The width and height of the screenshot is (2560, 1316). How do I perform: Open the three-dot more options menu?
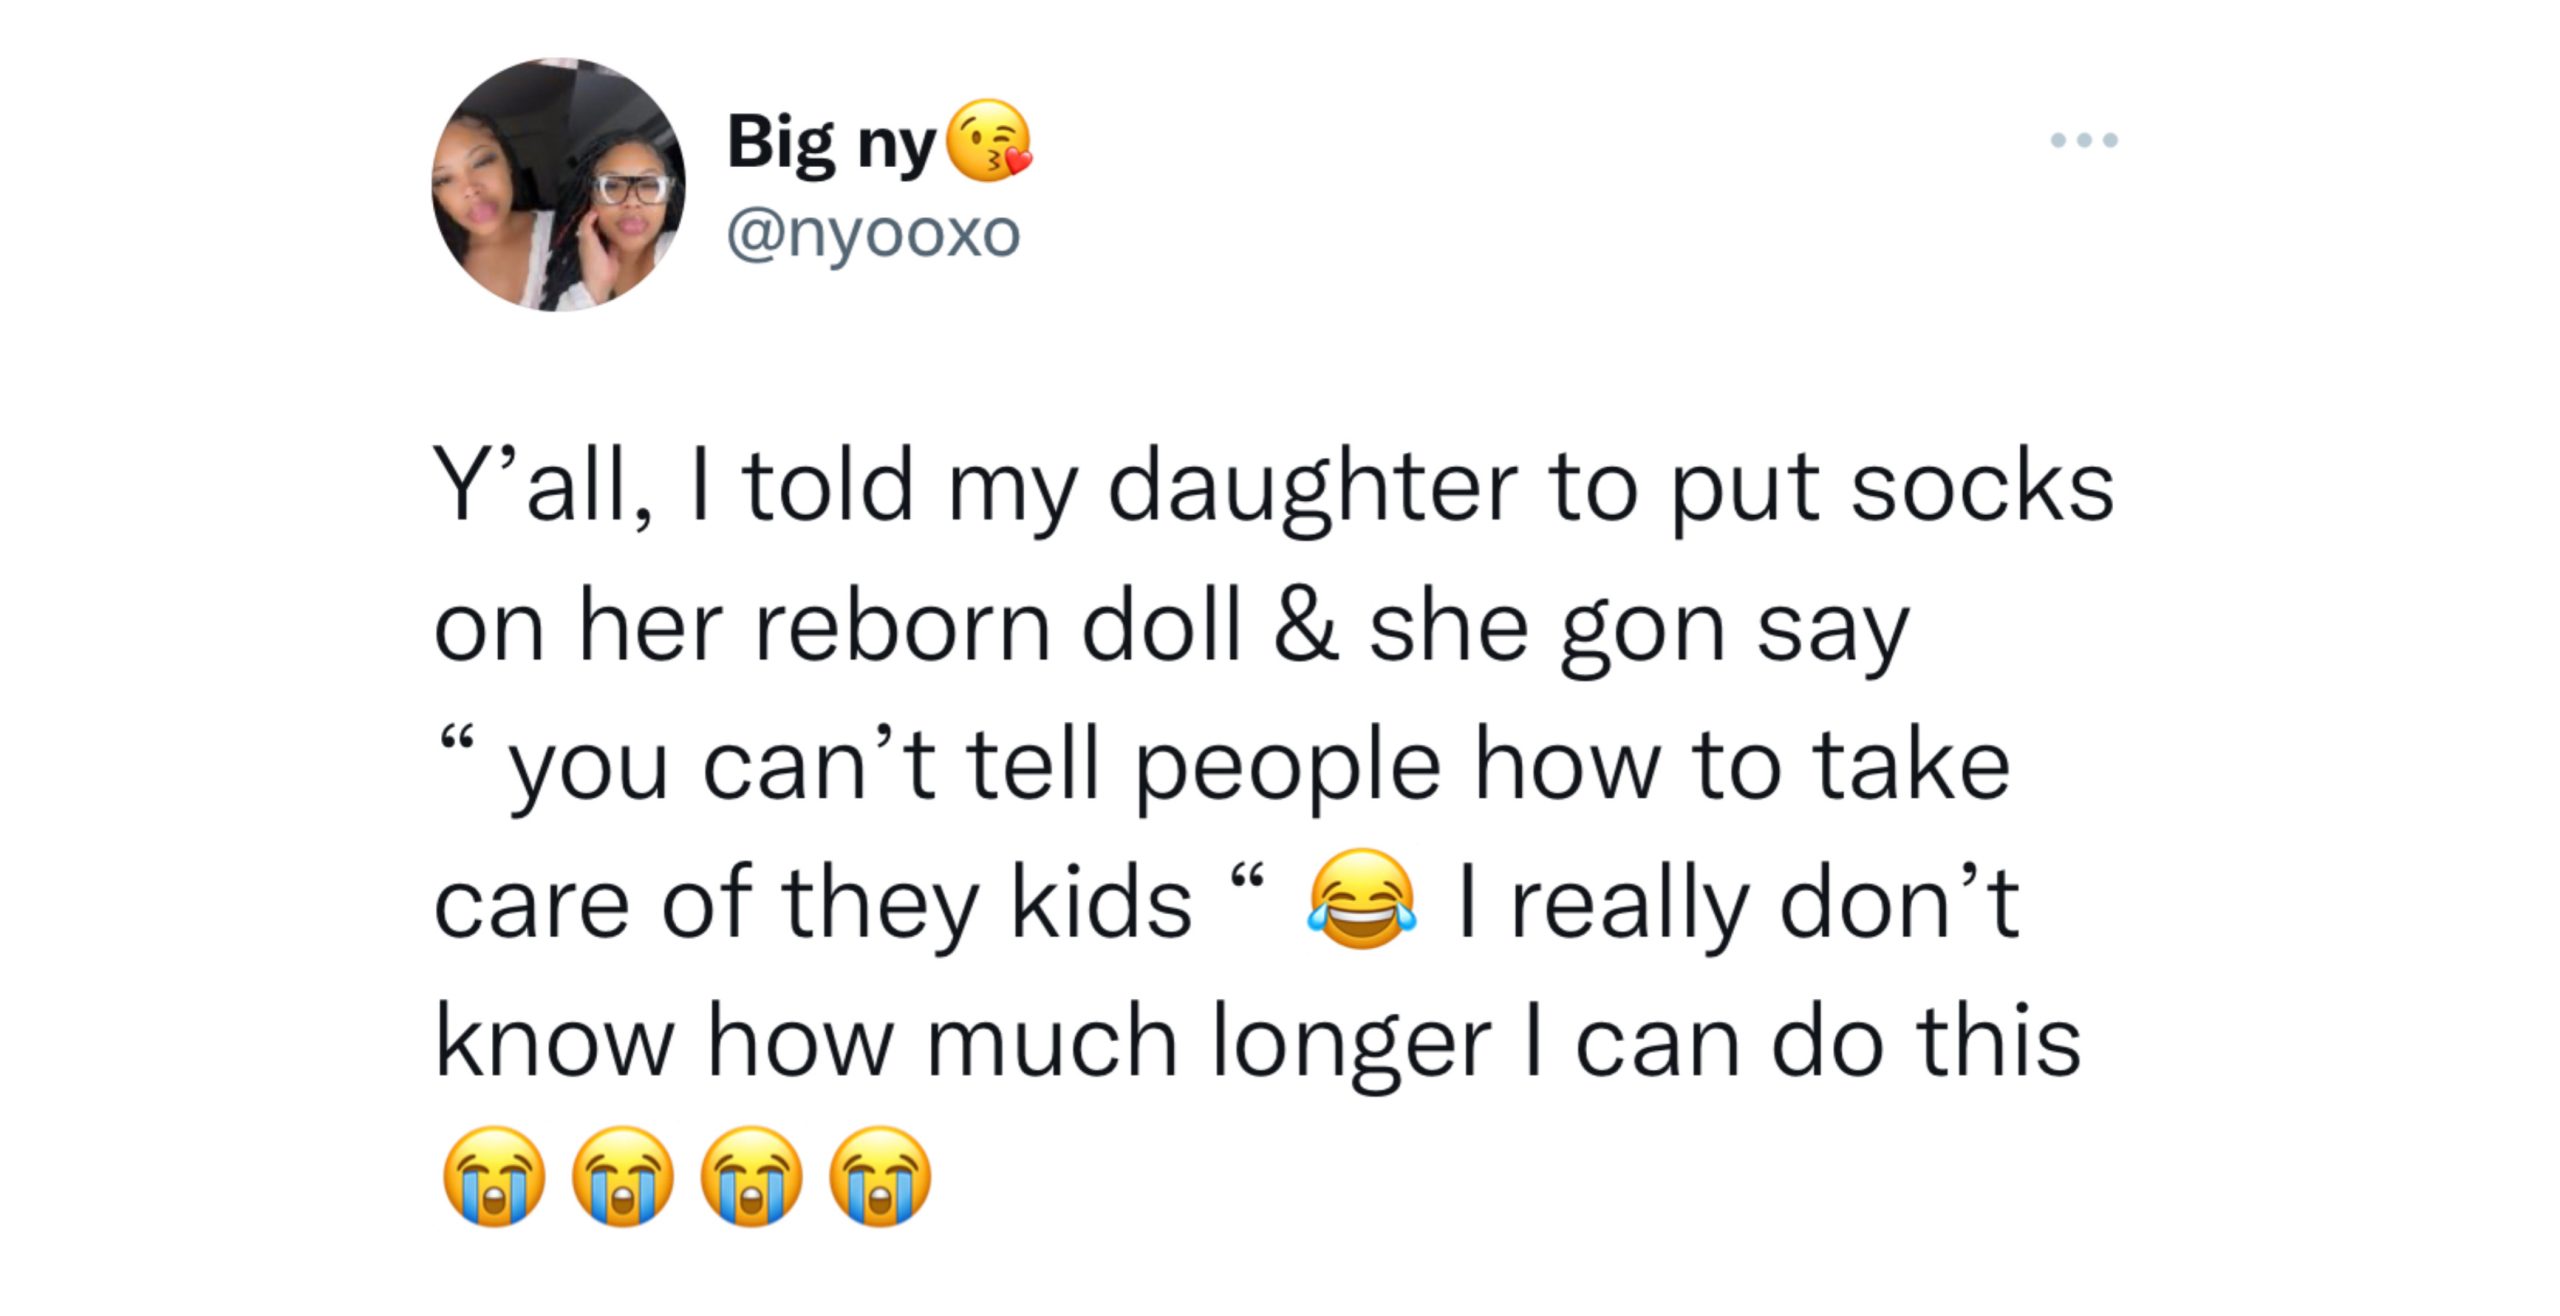click(2084, 140)
